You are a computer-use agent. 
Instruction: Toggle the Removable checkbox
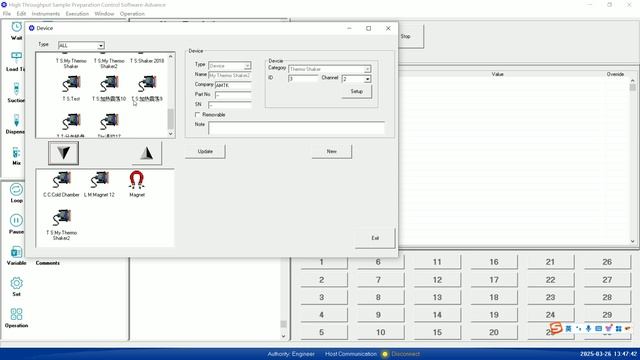pos(198,115)
